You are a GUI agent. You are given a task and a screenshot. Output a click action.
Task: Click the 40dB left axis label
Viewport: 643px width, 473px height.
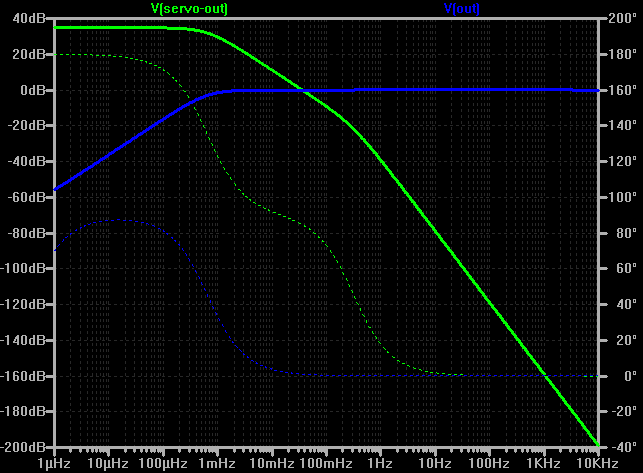pos(28,18)
